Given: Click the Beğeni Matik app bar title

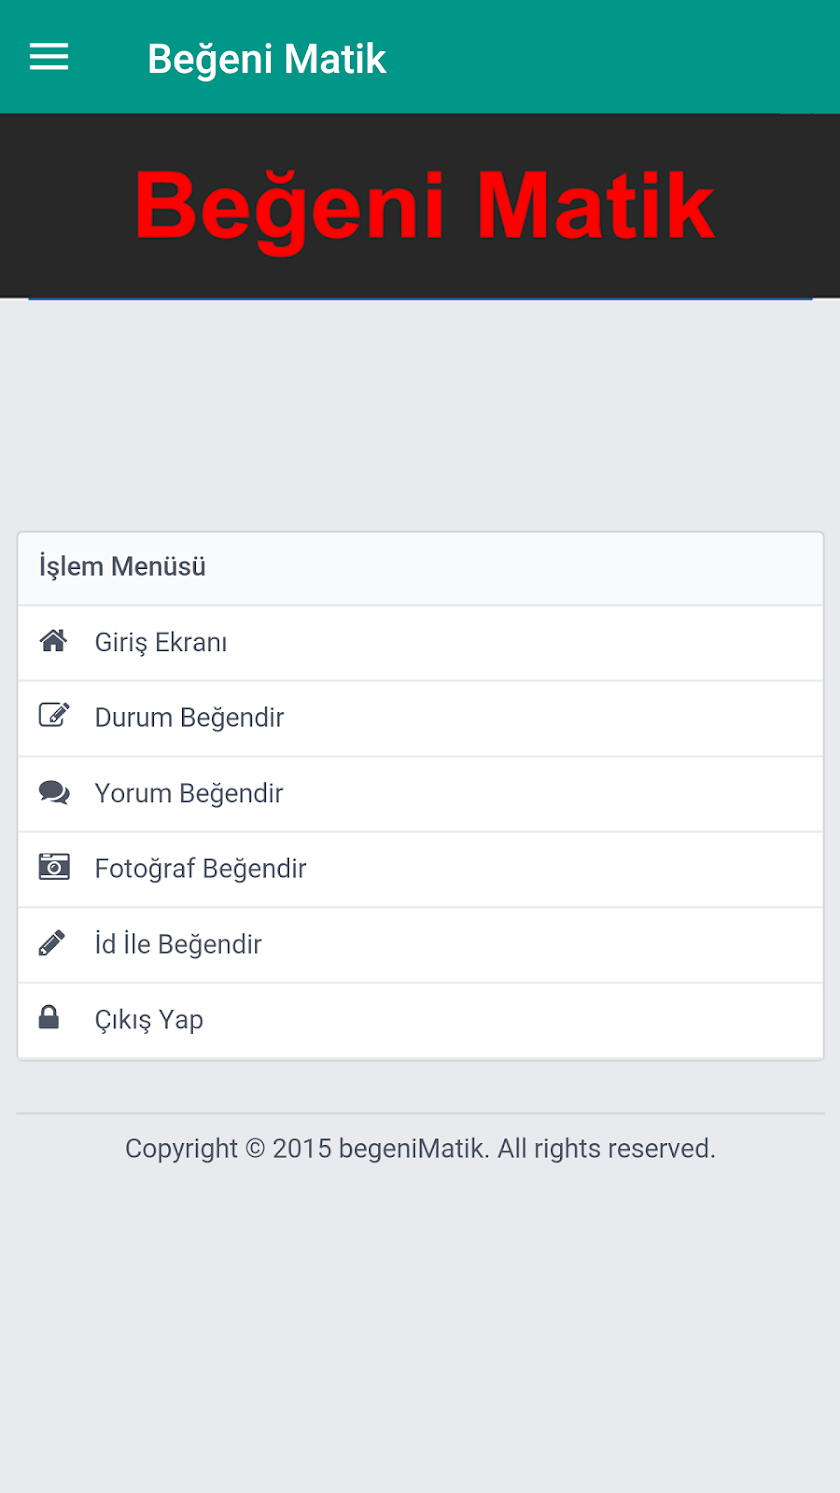Looking at the screenshot, I should pos(266,59).
